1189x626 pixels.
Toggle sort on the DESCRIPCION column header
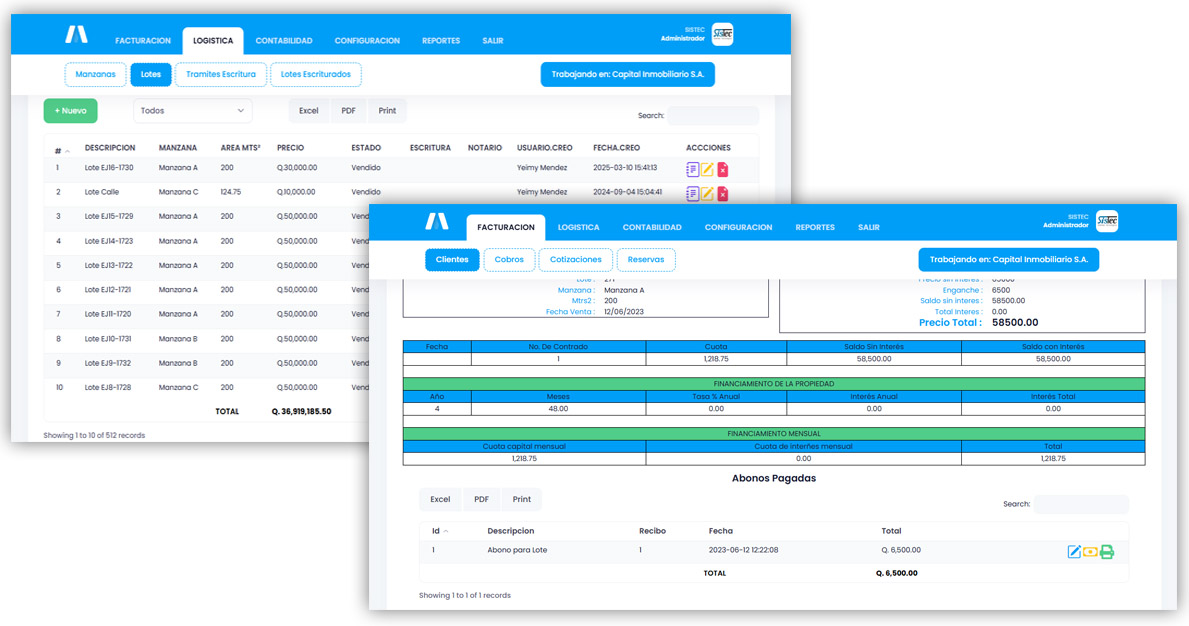[x=110, y=147]
